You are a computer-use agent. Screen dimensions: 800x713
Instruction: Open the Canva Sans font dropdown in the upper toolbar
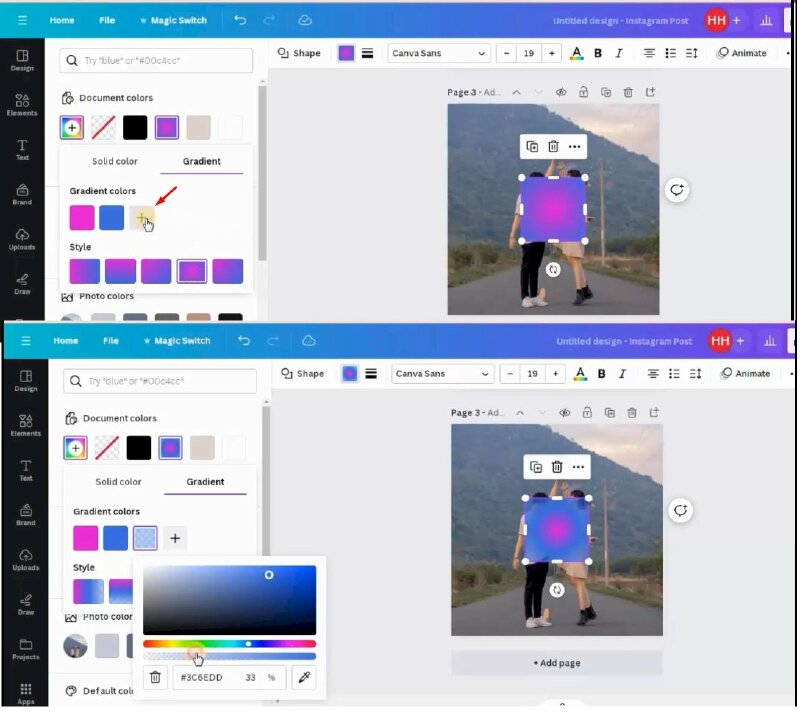[x=439, y=53]
